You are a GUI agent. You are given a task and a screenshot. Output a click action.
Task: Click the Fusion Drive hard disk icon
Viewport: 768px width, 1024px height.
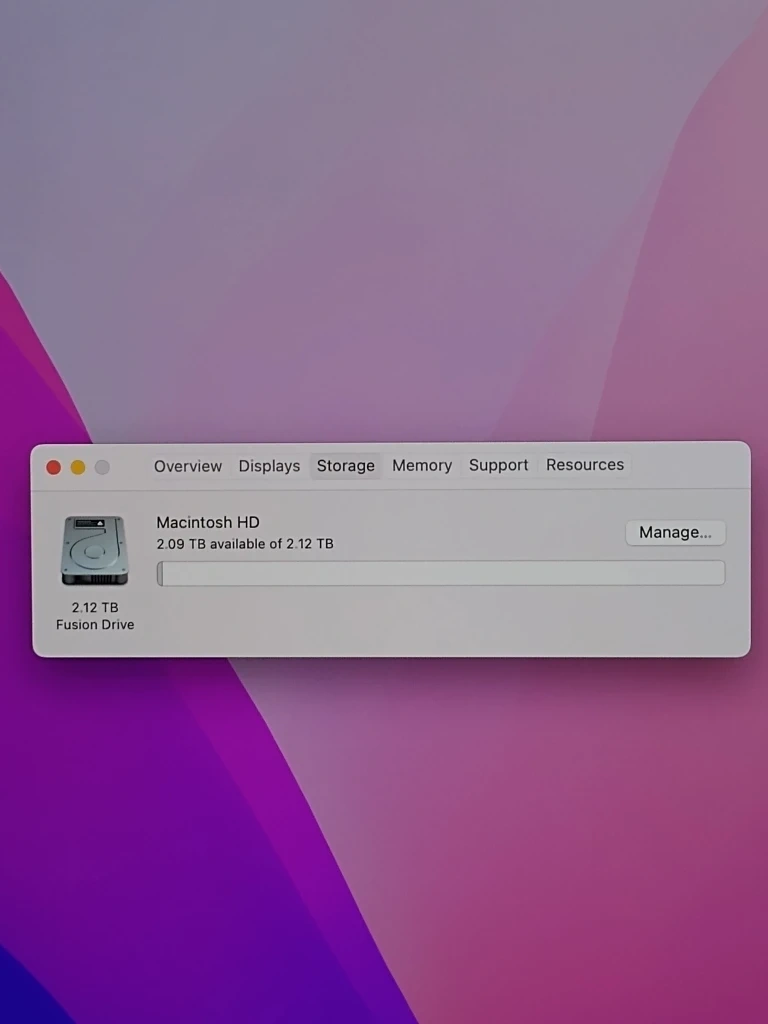[95, 551]
